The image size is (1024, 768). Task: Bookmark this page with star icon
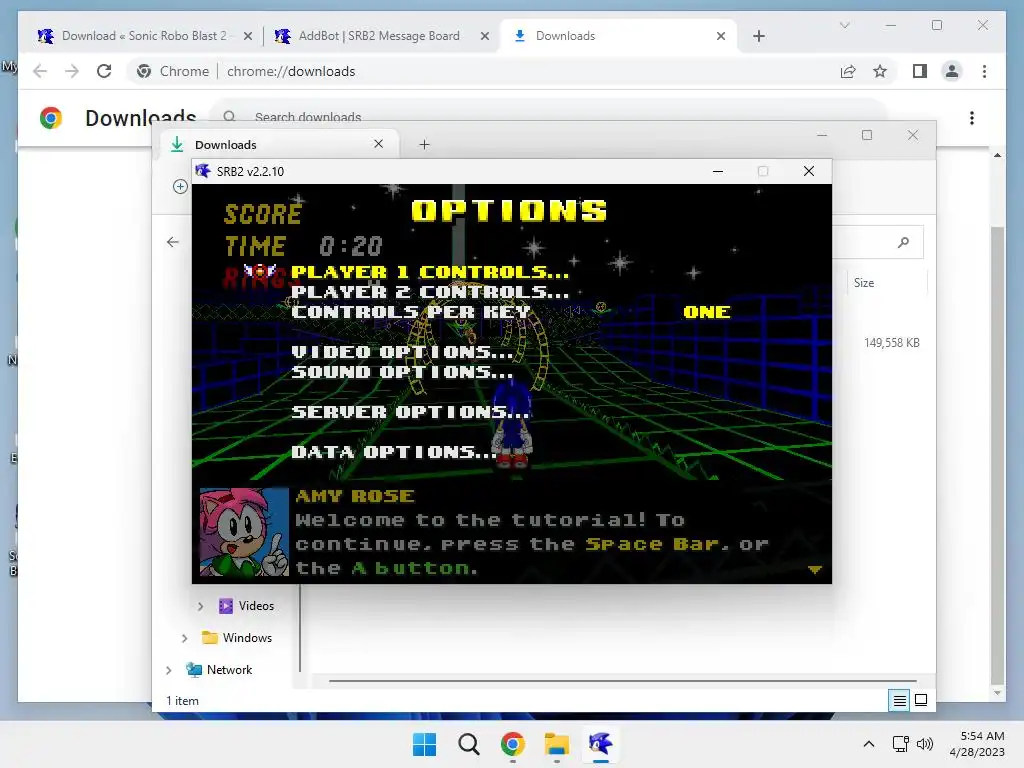(880, 71)
